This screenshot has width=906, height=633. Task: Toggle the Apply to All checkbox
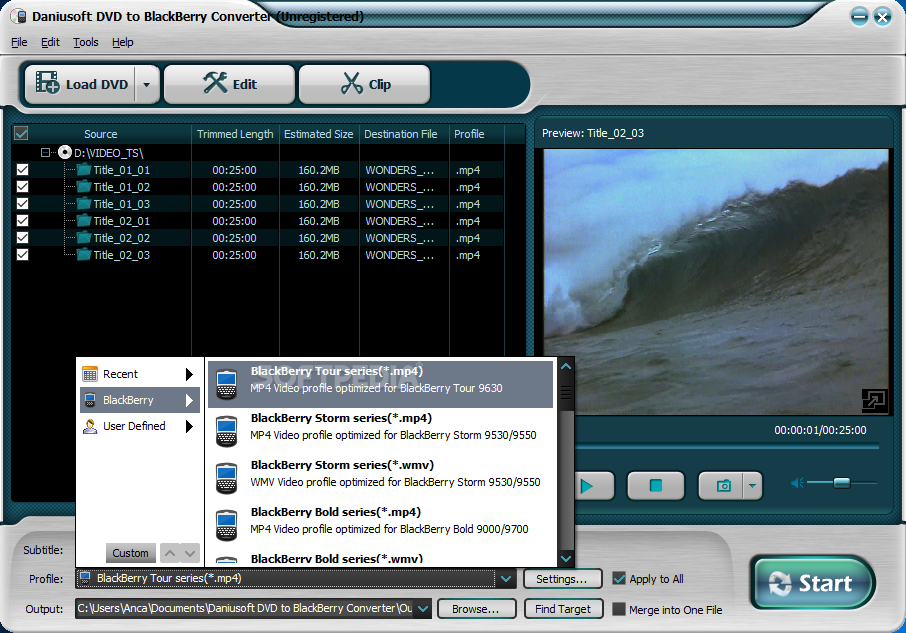point(619,579)
